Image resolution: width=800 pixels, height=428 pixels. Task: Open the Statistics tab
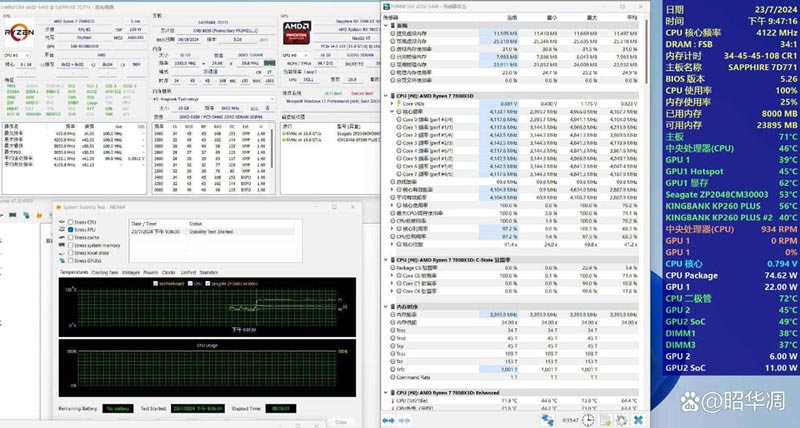(x=208, y=272)
